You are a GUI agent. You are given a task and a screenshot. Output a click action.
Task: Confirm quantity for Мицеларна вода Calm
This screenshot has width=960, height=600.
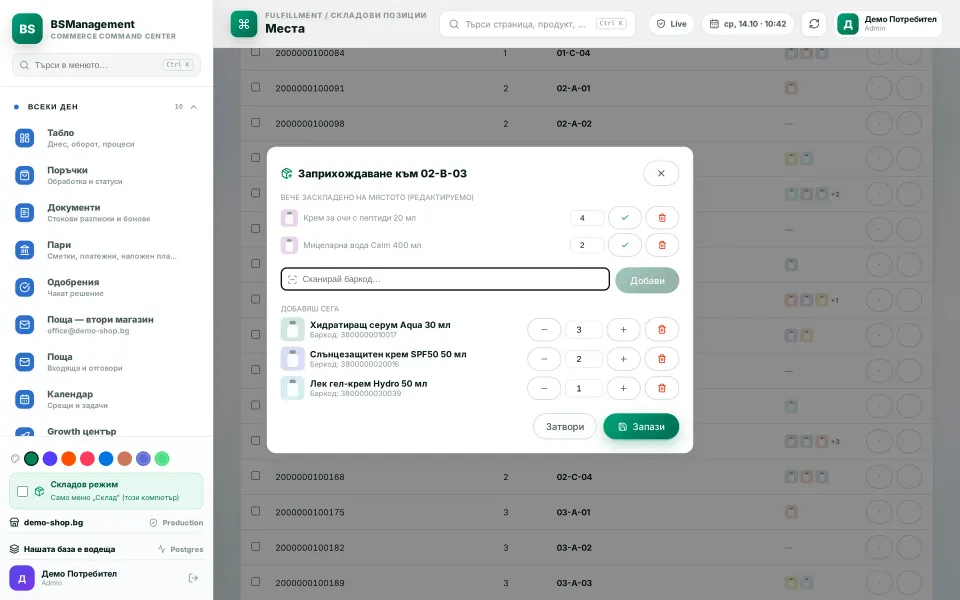point(624,245)
